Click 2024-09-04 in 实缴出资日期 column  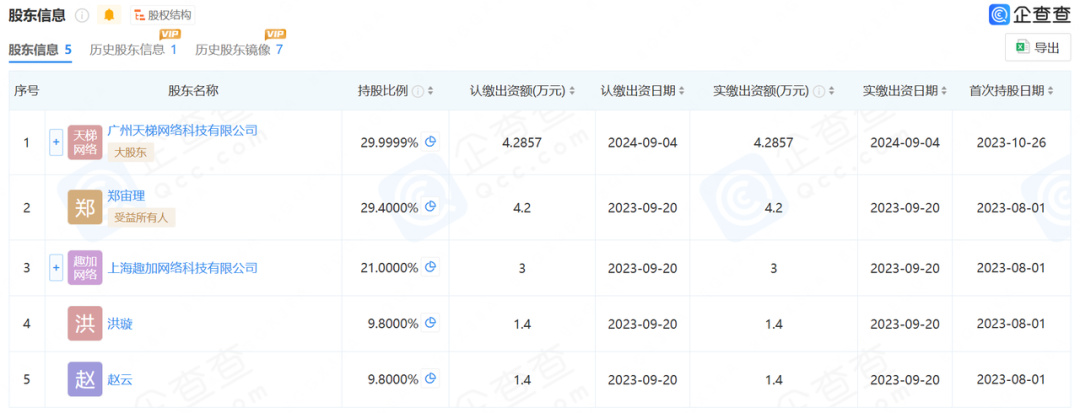(905, 143)
